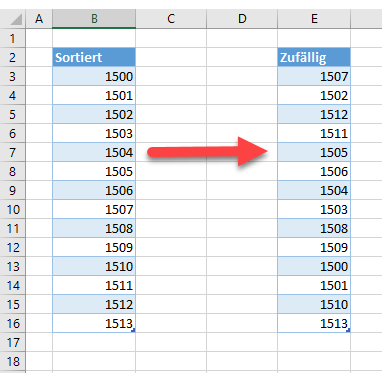Select cell 1505 in Zufällig column

point(314,152)
